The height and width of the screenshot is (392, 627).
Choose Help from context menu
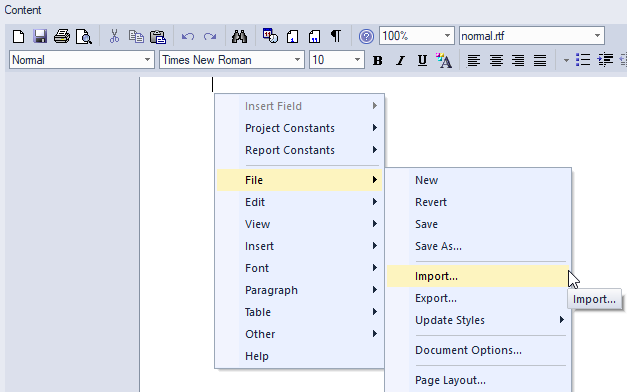[x=300, y=356]
